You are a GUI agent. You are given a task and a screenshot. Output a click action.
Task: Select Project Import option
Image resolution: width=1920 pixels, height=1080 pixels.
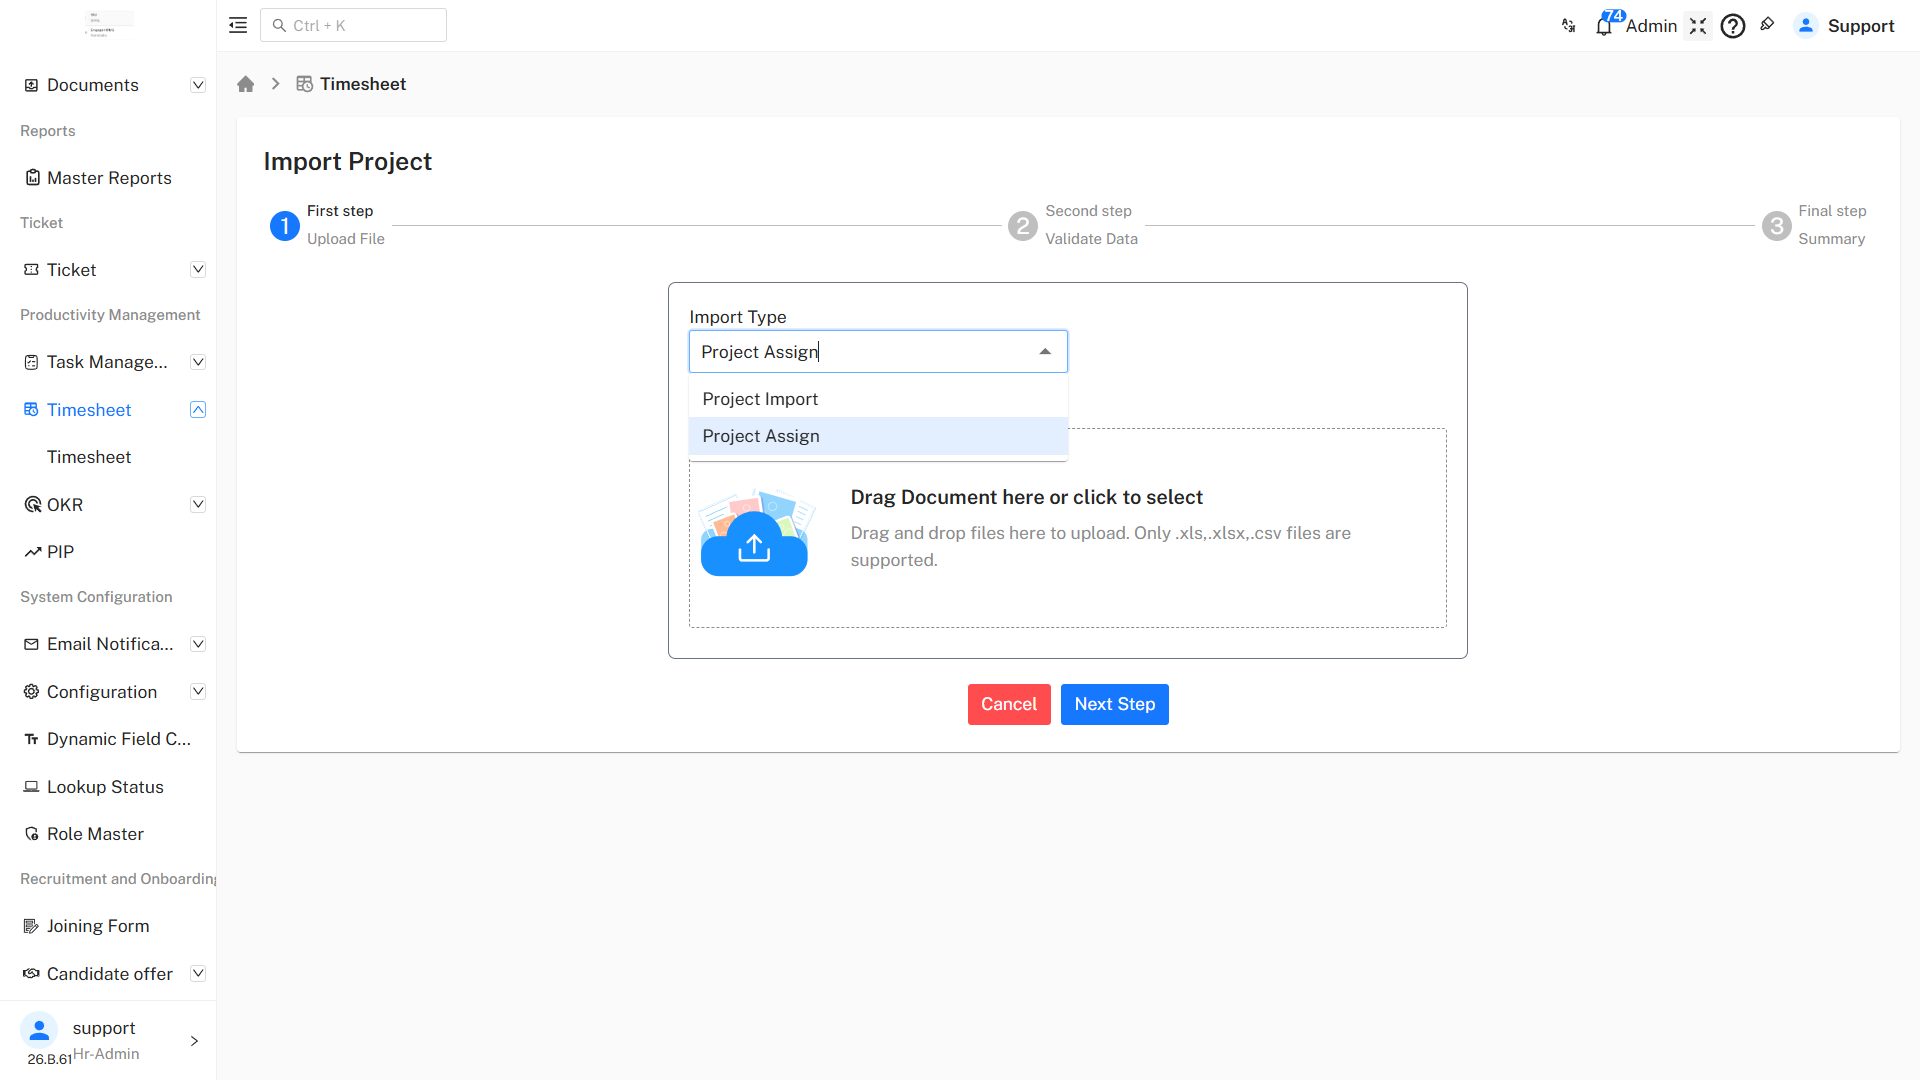[x=878, y=399]
